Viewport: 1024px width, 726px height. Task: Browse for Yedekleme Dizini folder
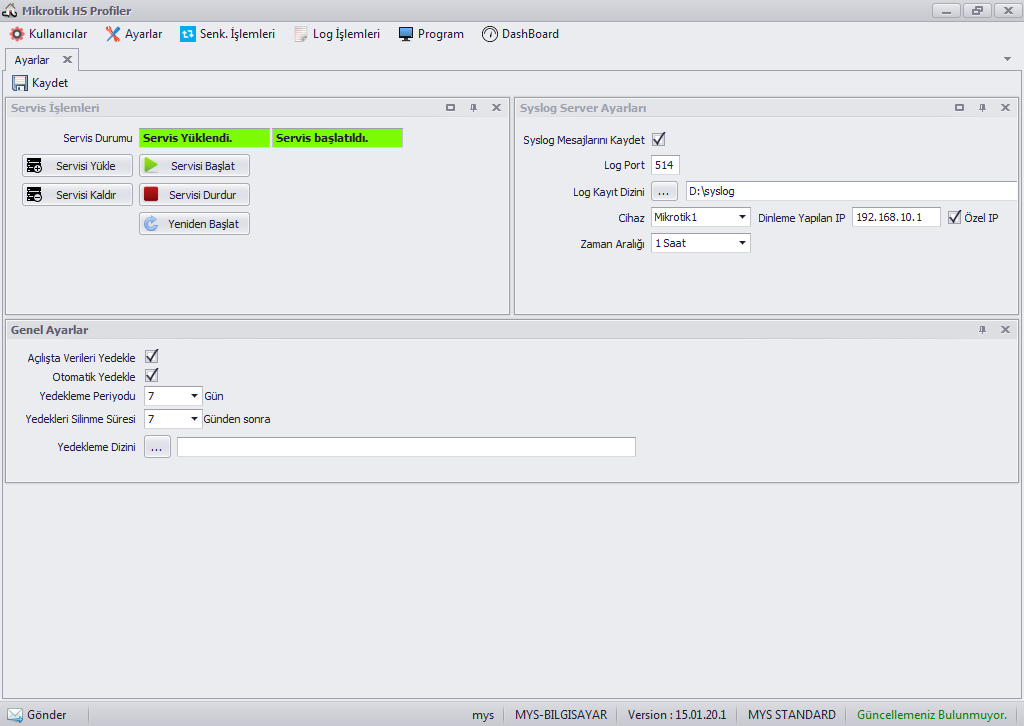[157, 447]
